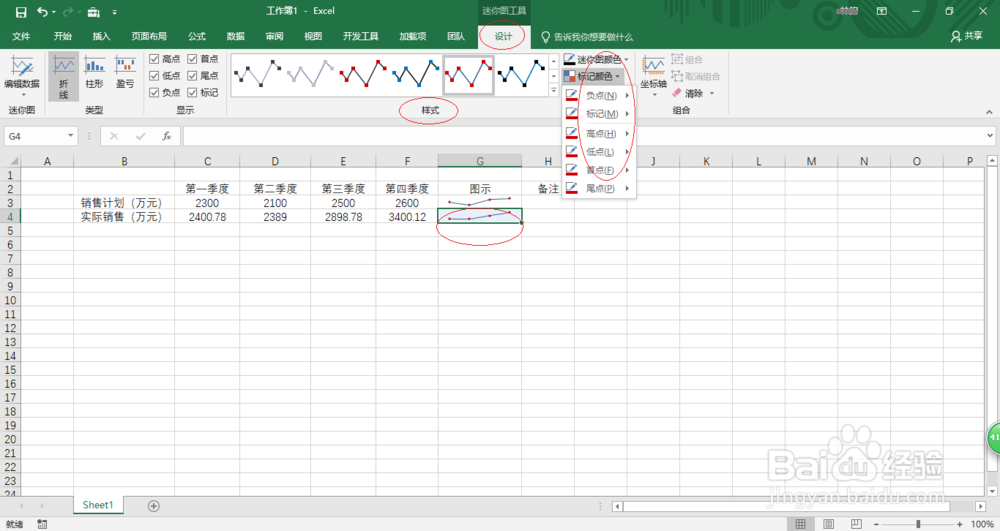Click the zoom in plus button

pyautogui.click(x=960, y=524)
